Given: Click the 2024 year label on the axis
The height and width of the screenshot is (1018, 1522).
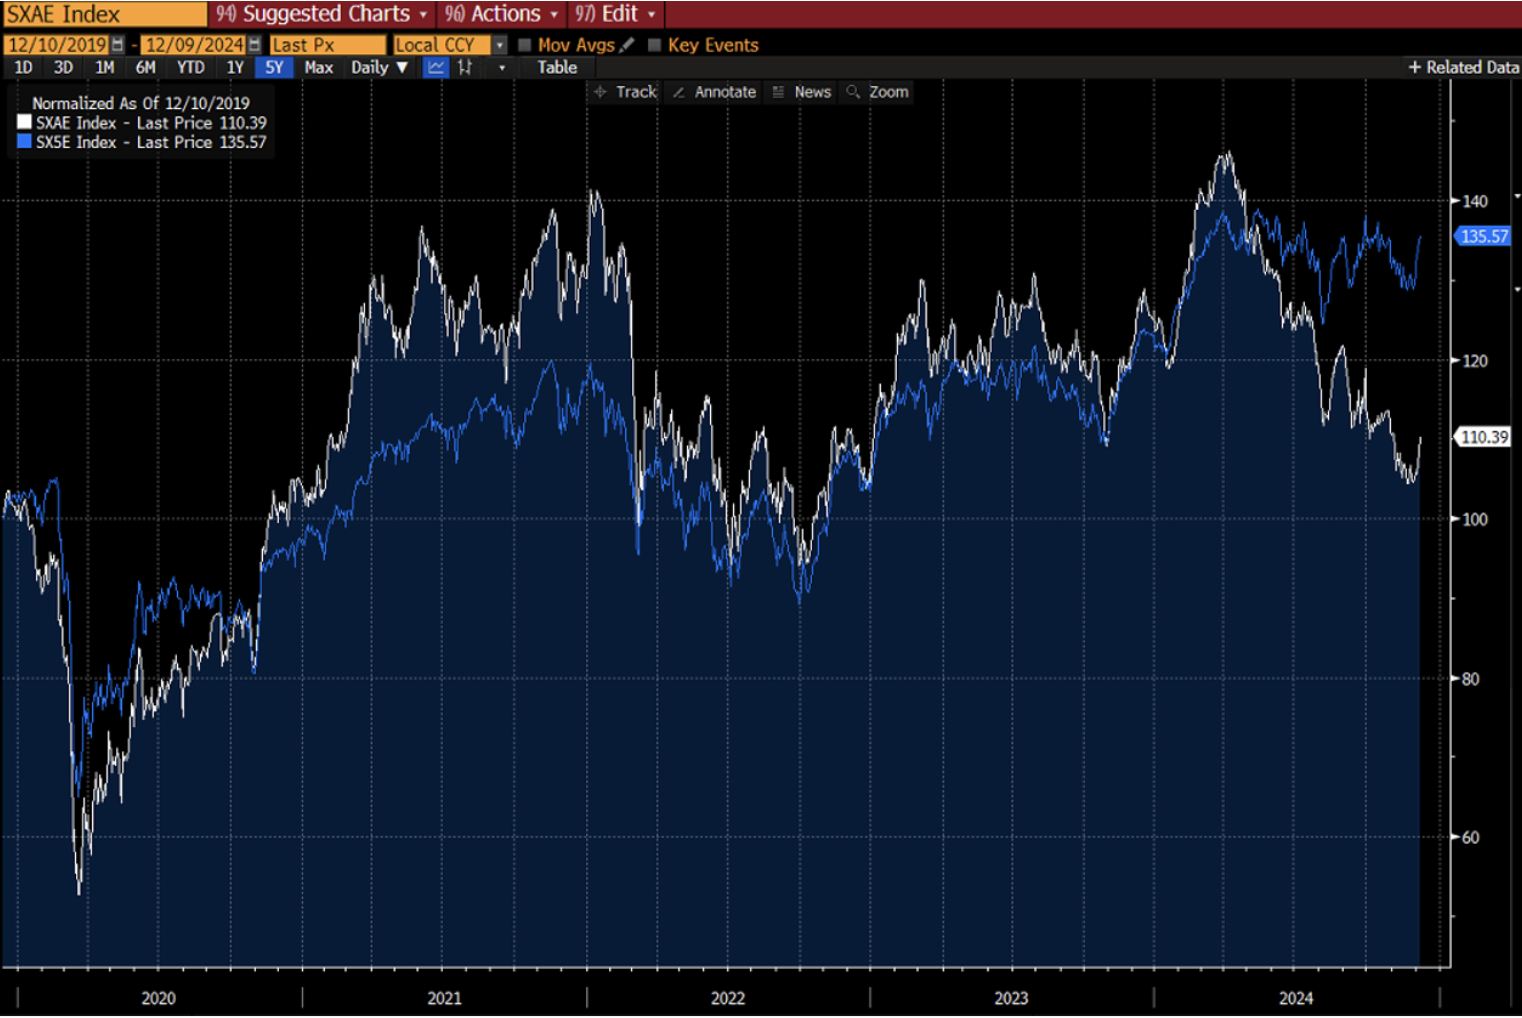Looking at the screenshot, I should coord(1296,998).
